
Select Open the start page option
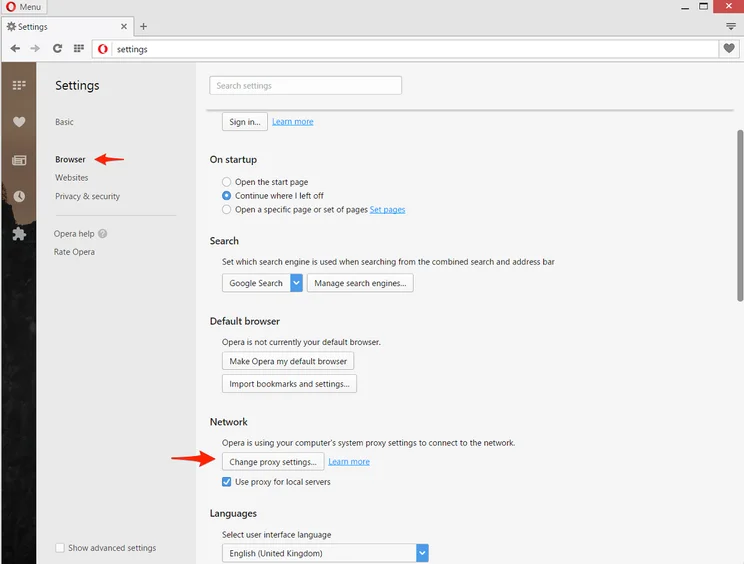click(227, 182)
